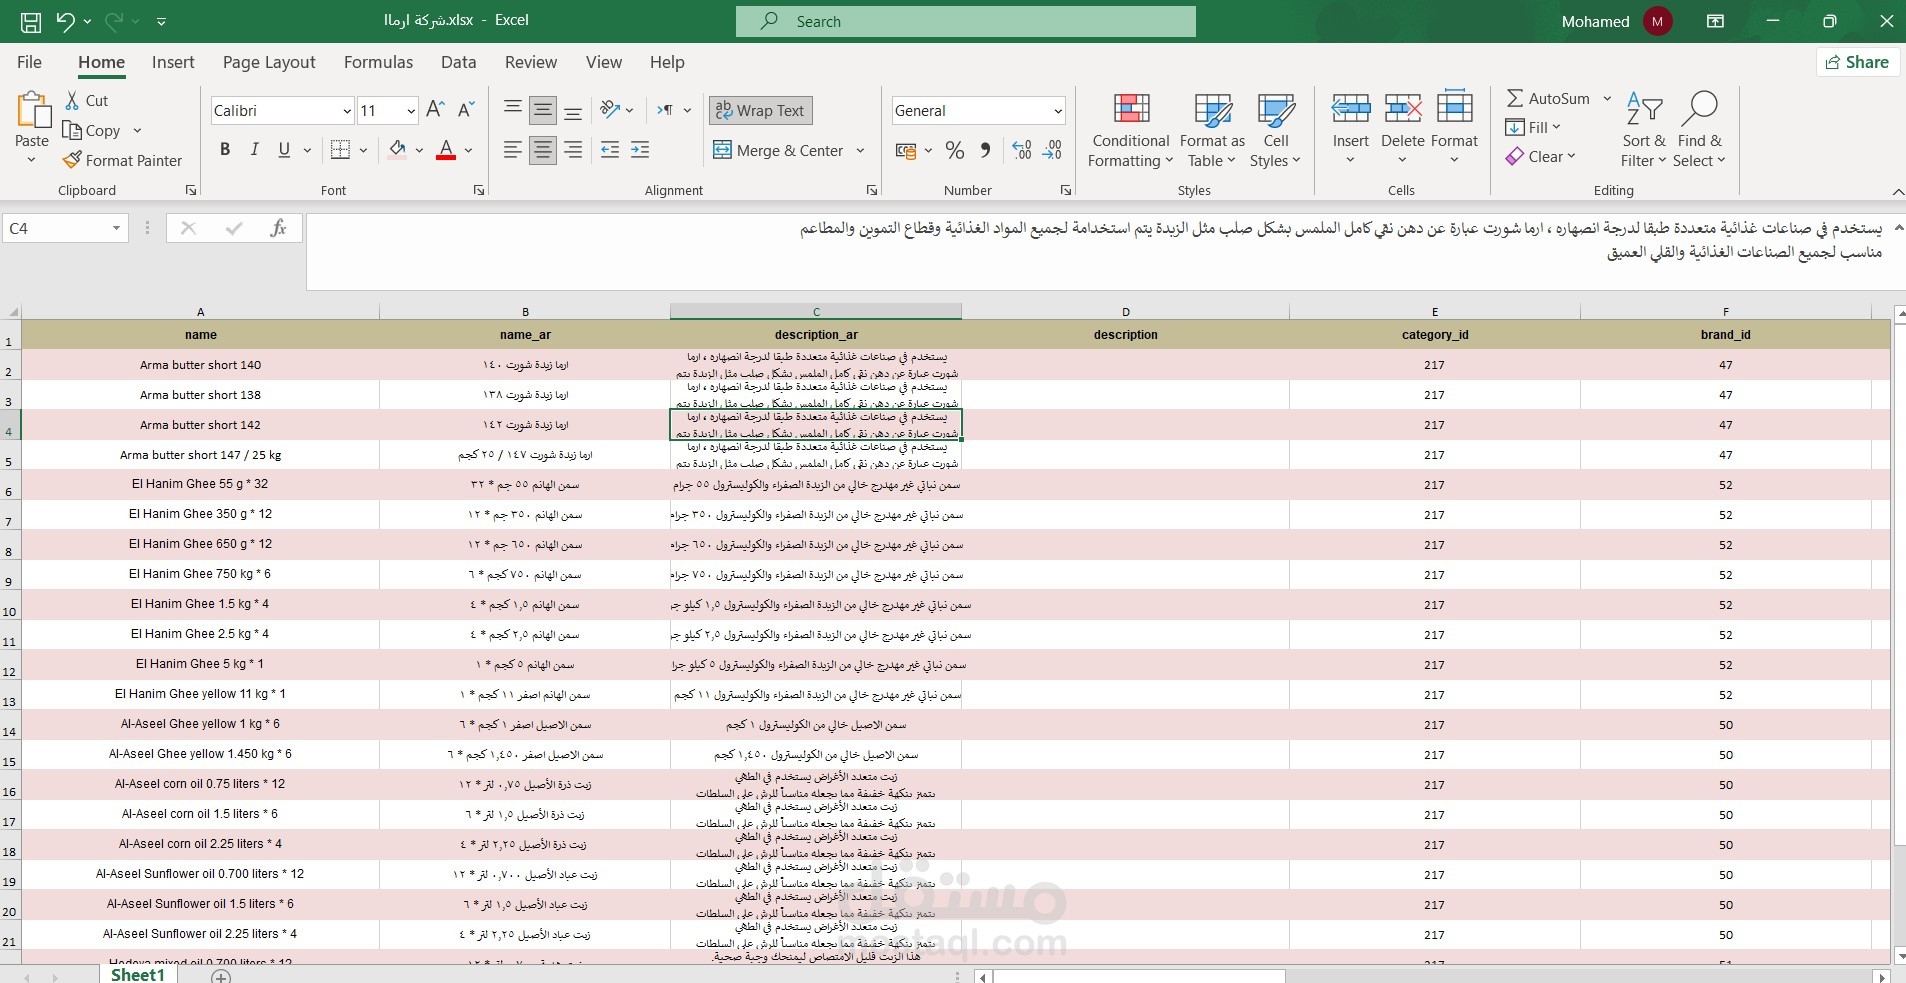Apply the red font color

pos(446,150)
